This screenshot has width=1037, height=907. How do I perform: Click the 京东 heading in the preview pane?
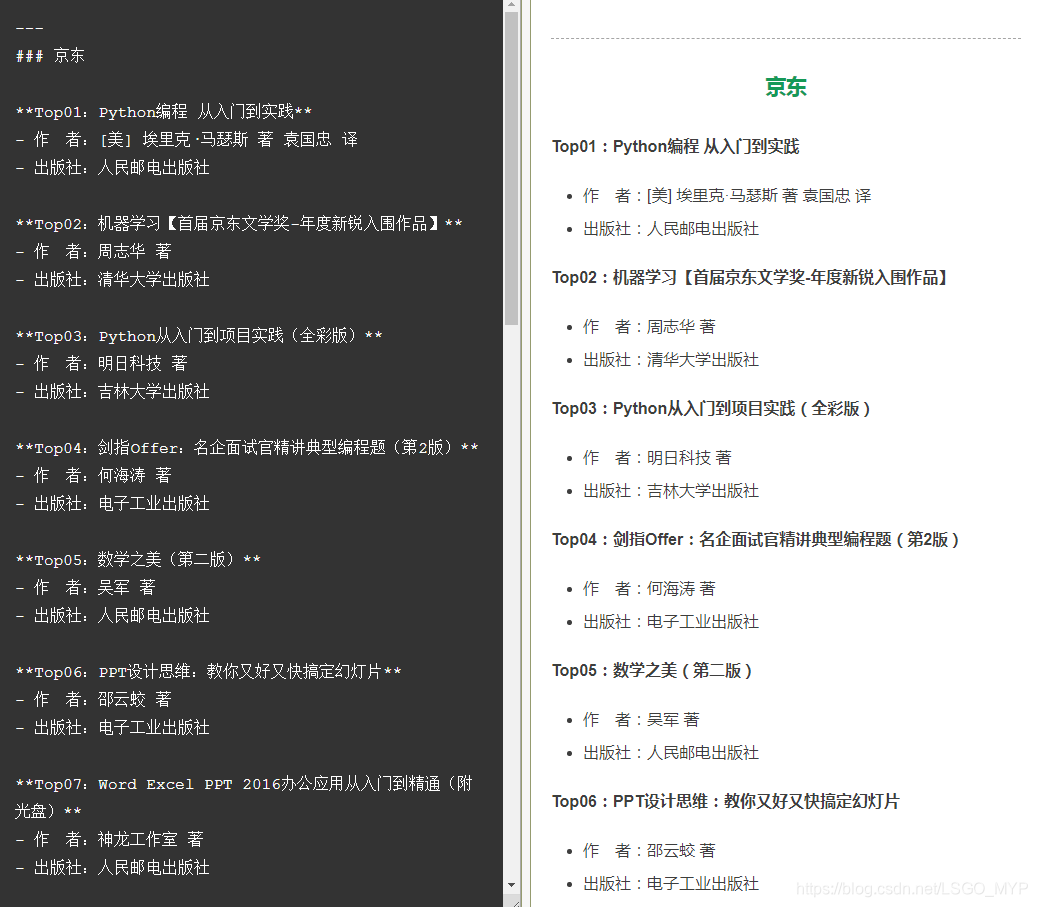pos(785,88)
